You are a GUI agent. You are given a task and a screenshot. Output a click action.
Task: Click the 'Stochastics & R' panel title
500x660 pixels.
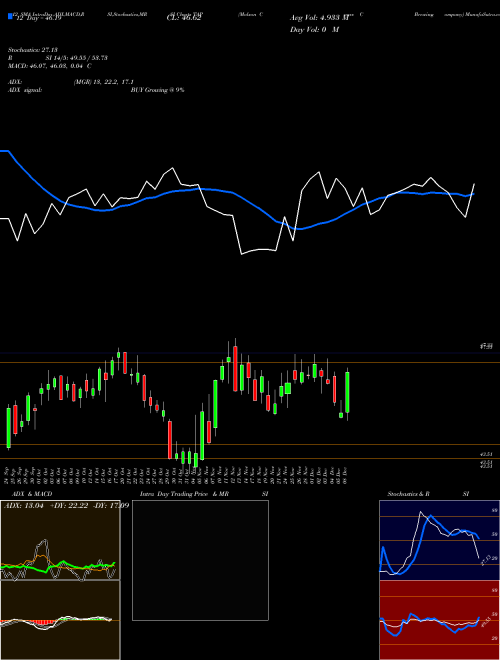point(408,494)
